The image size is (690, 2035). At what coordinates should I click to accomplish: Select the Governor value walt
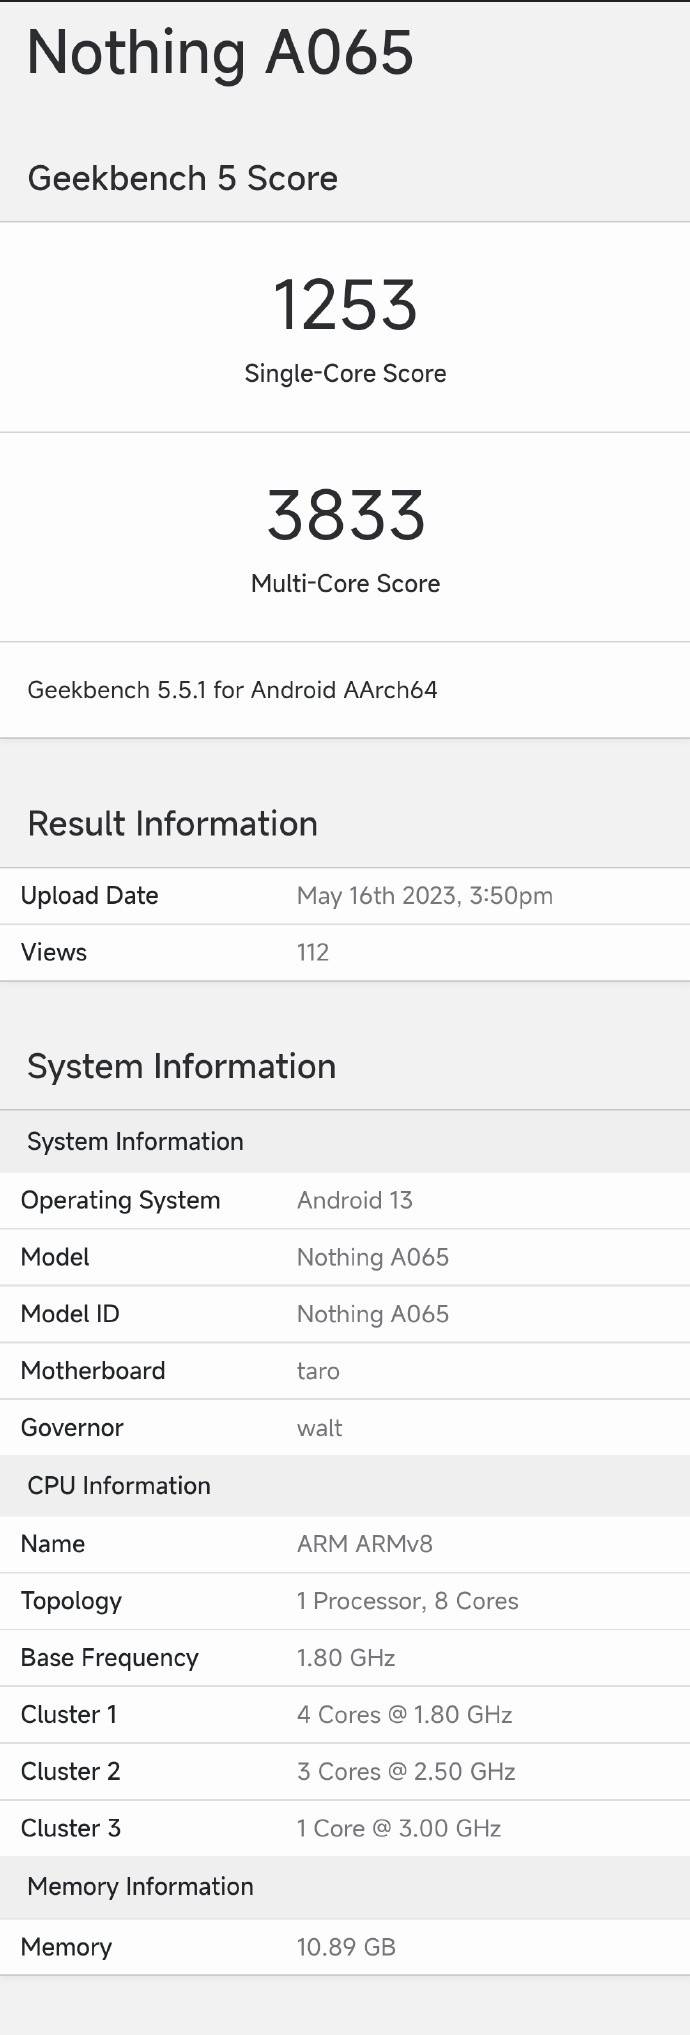[319, 1428]
